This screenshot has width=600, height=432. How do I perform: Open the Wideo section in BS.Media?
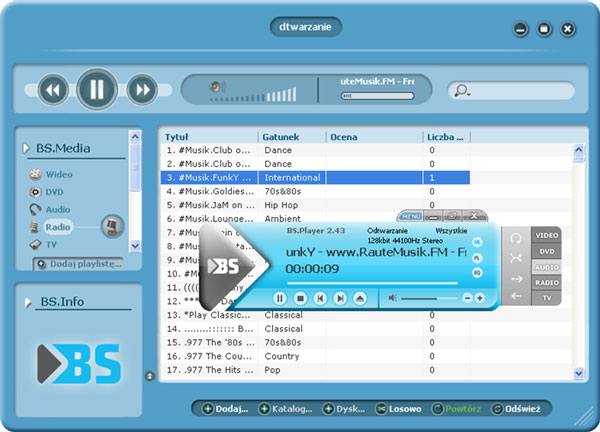[58, 174]
